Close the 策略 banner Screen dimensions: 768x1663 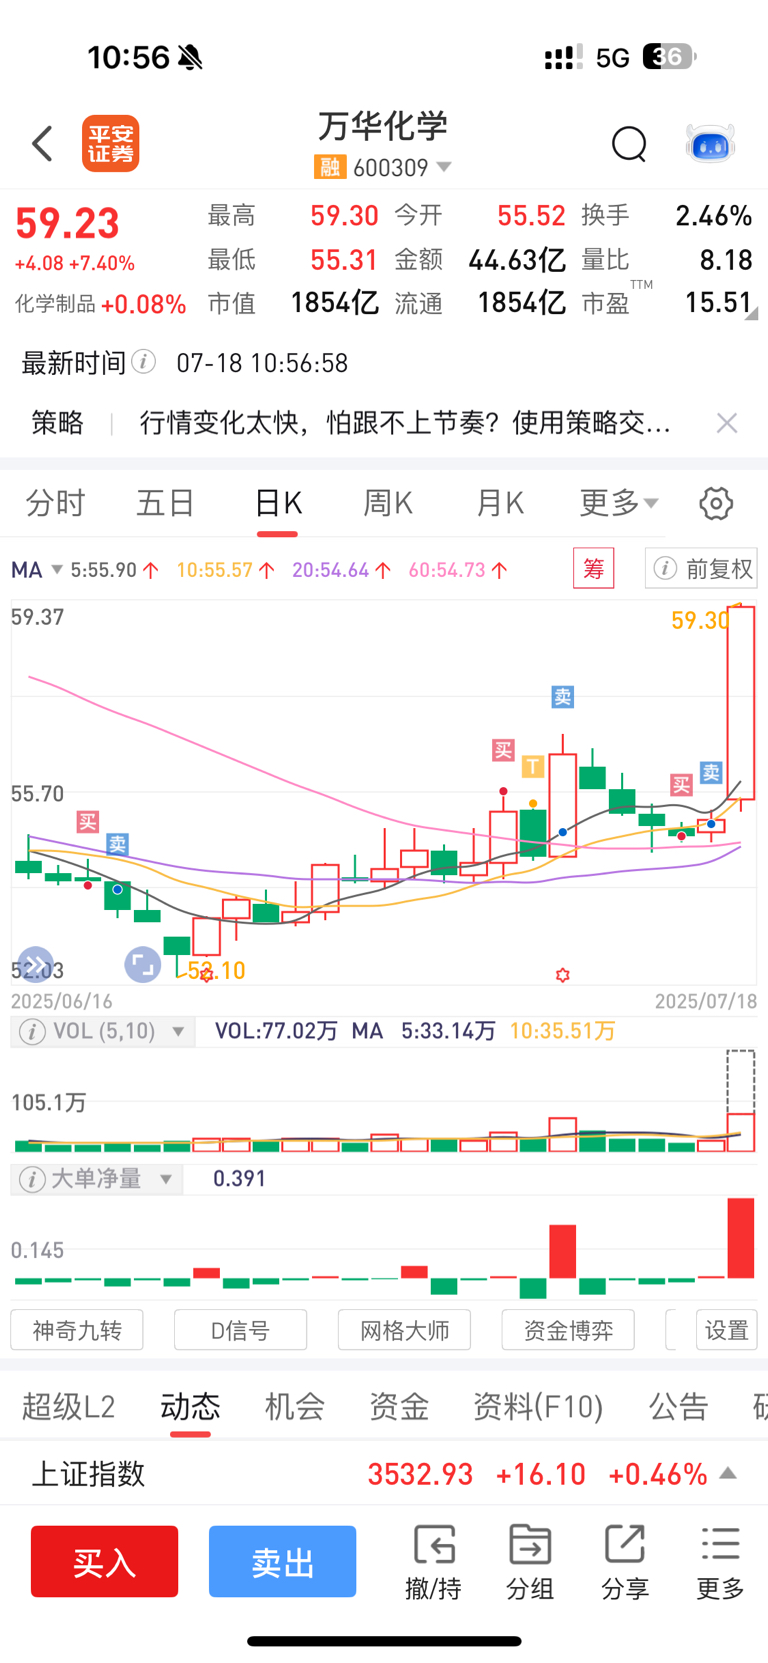727,423
